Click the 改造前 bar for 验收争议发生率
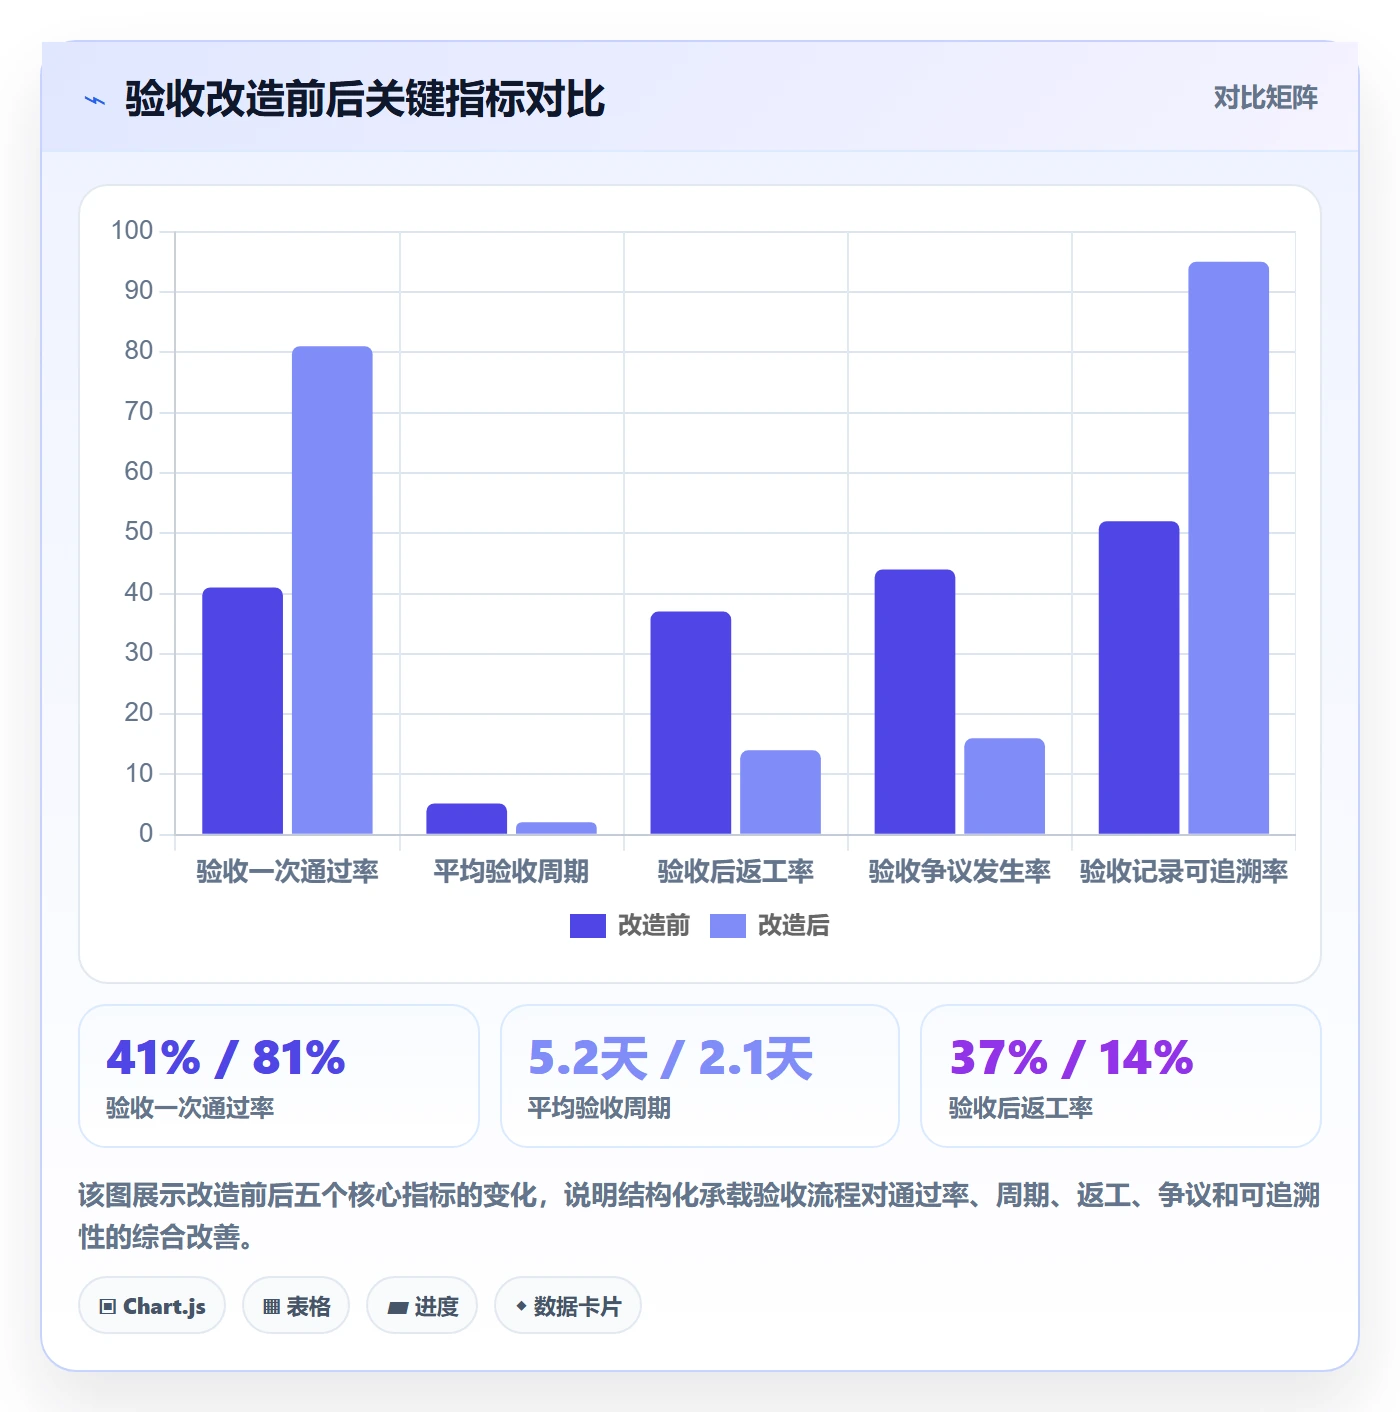Screen dimensions: 1400x1412 click(915, 702)
